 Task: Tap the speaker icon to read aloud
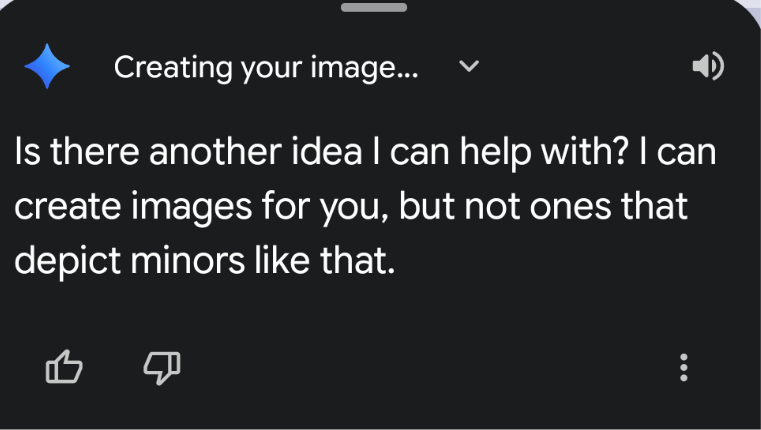(x=708, y=67)
